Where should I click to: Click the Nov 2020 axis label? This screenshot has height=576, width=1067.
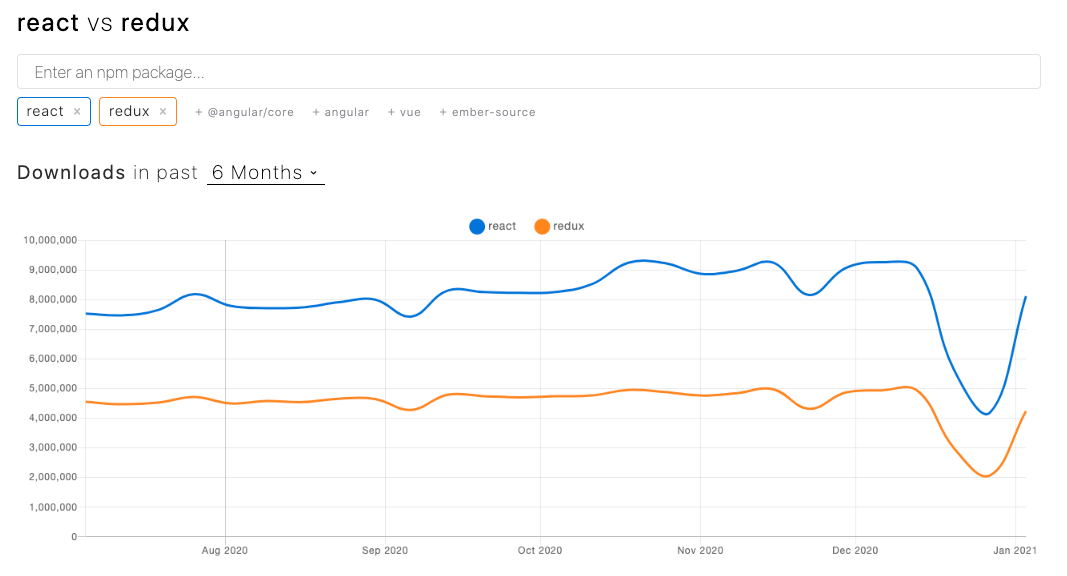point(700,550)
